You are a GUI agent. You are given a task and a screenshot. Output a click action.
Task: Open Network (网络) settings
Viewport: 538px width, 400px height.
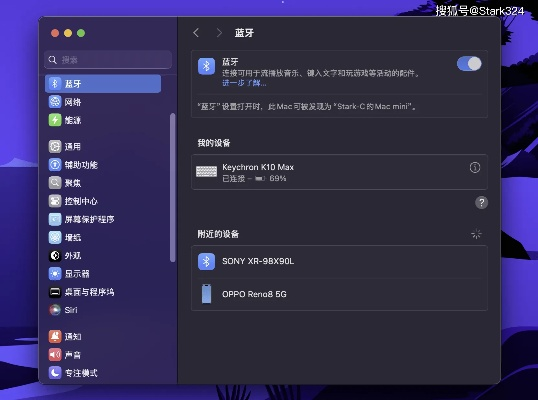point(103,102)
